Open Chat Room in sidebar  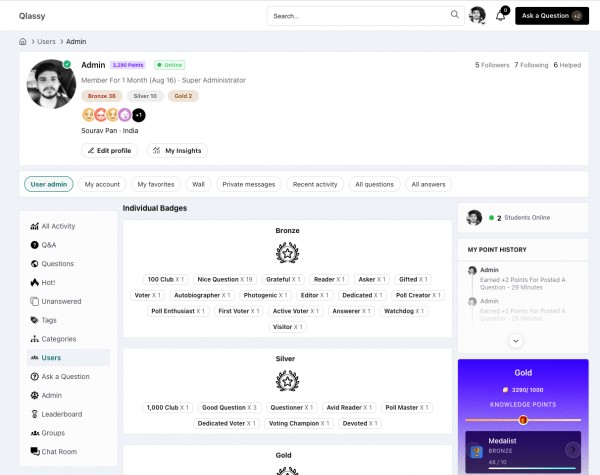pos(59,452)
